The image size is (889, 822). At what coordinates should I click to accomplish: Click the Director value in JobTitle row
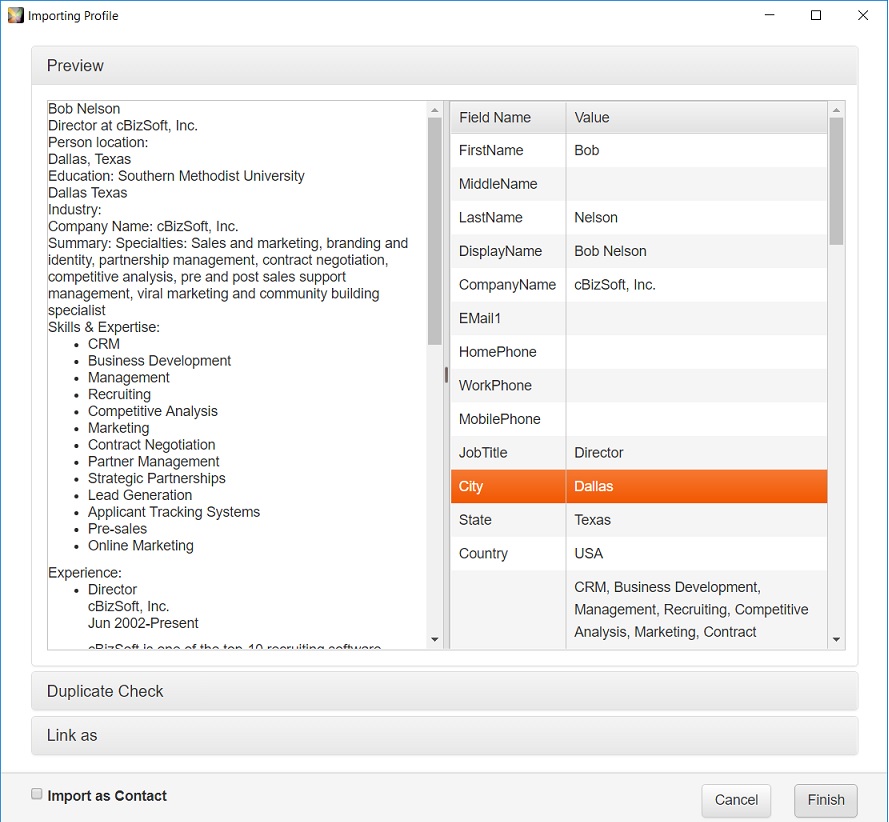(598, 452)
